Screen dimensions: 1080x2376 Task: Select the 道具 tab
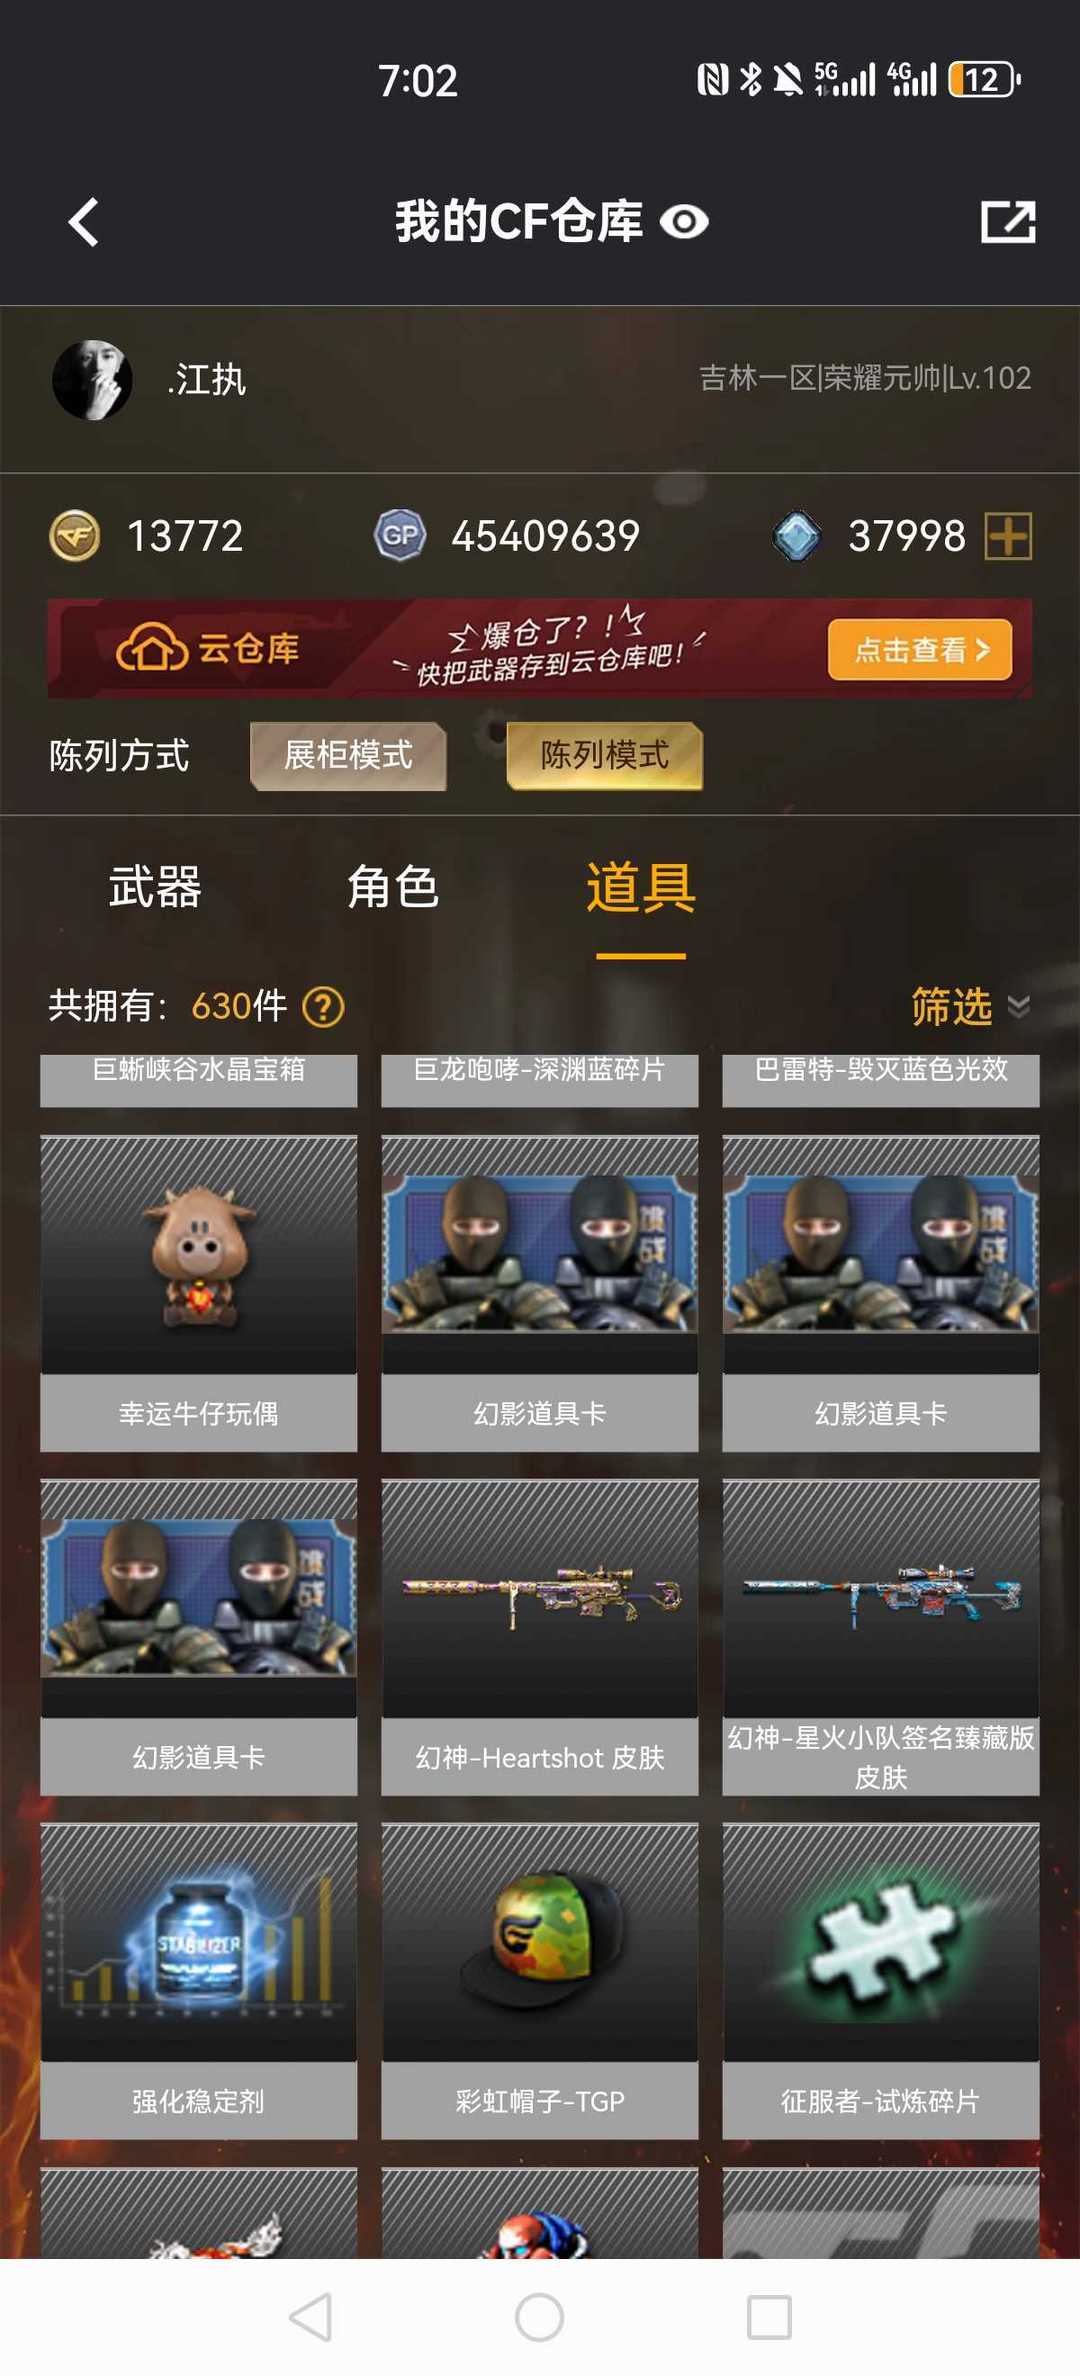(x=641, y=887)
